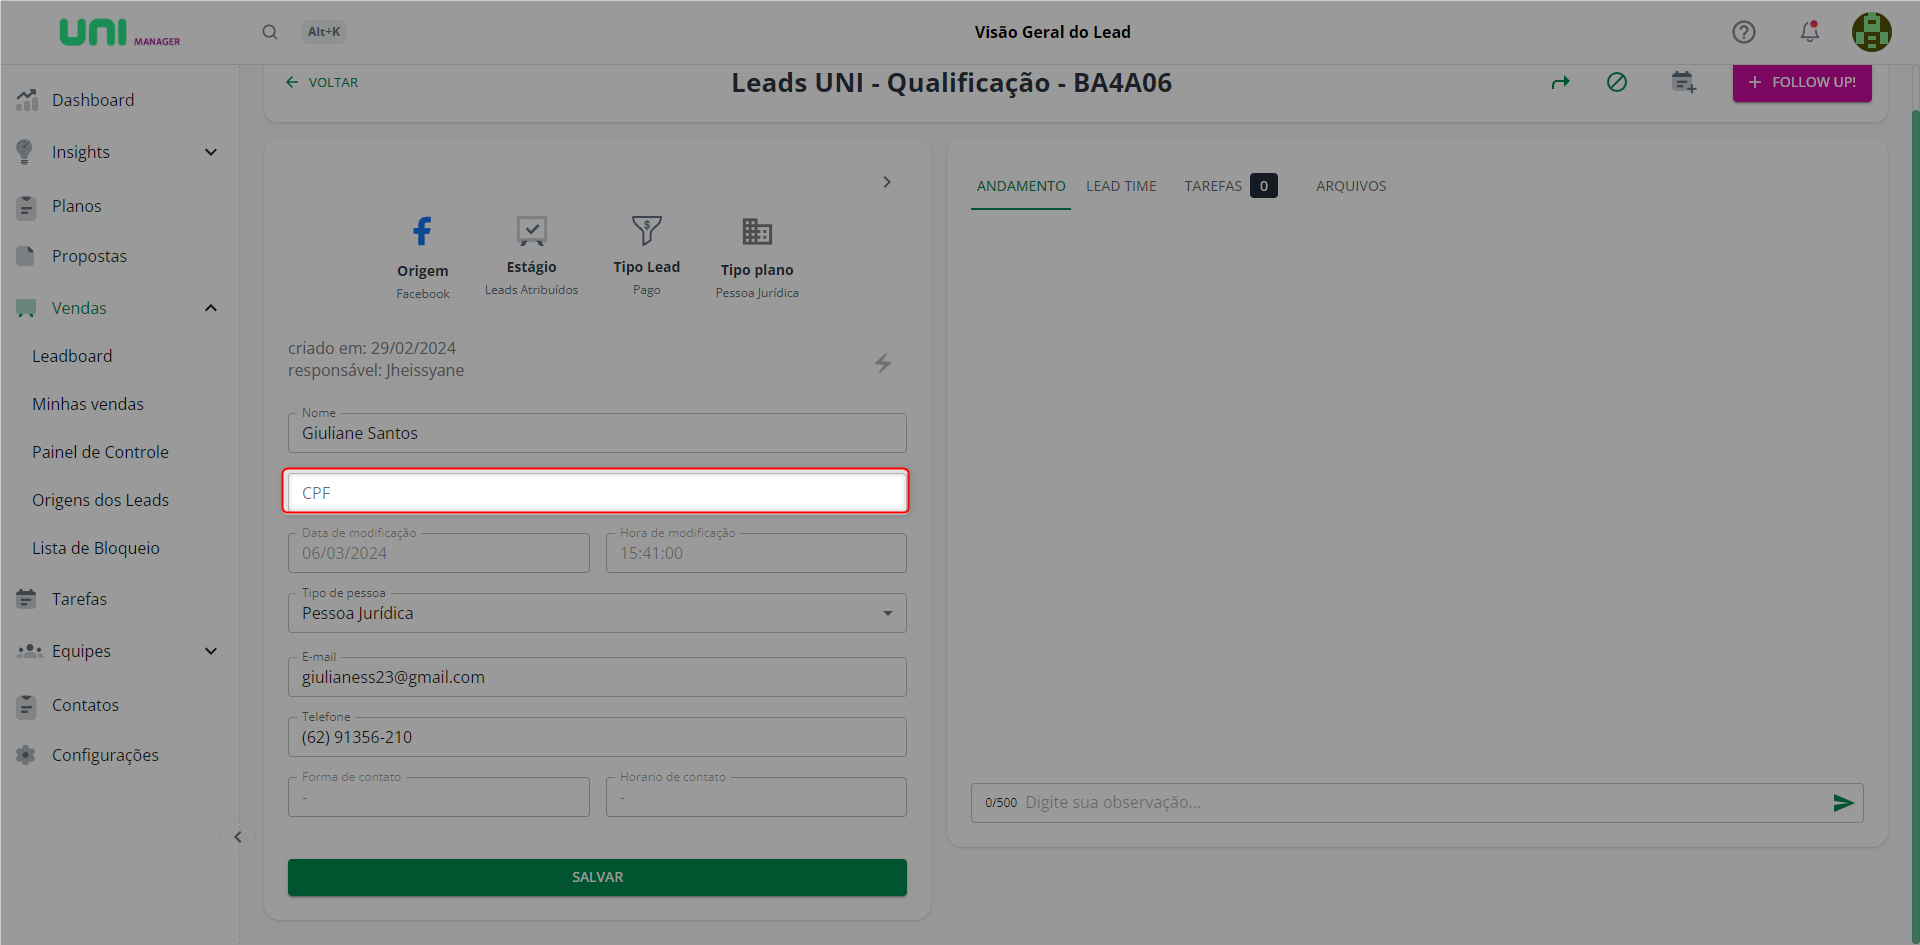Click the lightning bolt icon
This screenshot has width=1920, height=945.
click(882, 363)
